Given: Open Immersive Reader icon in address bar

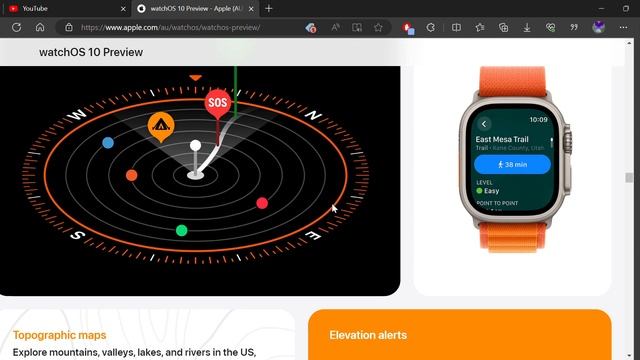Looking at the screenshot, I should click(x=357, y=27).
